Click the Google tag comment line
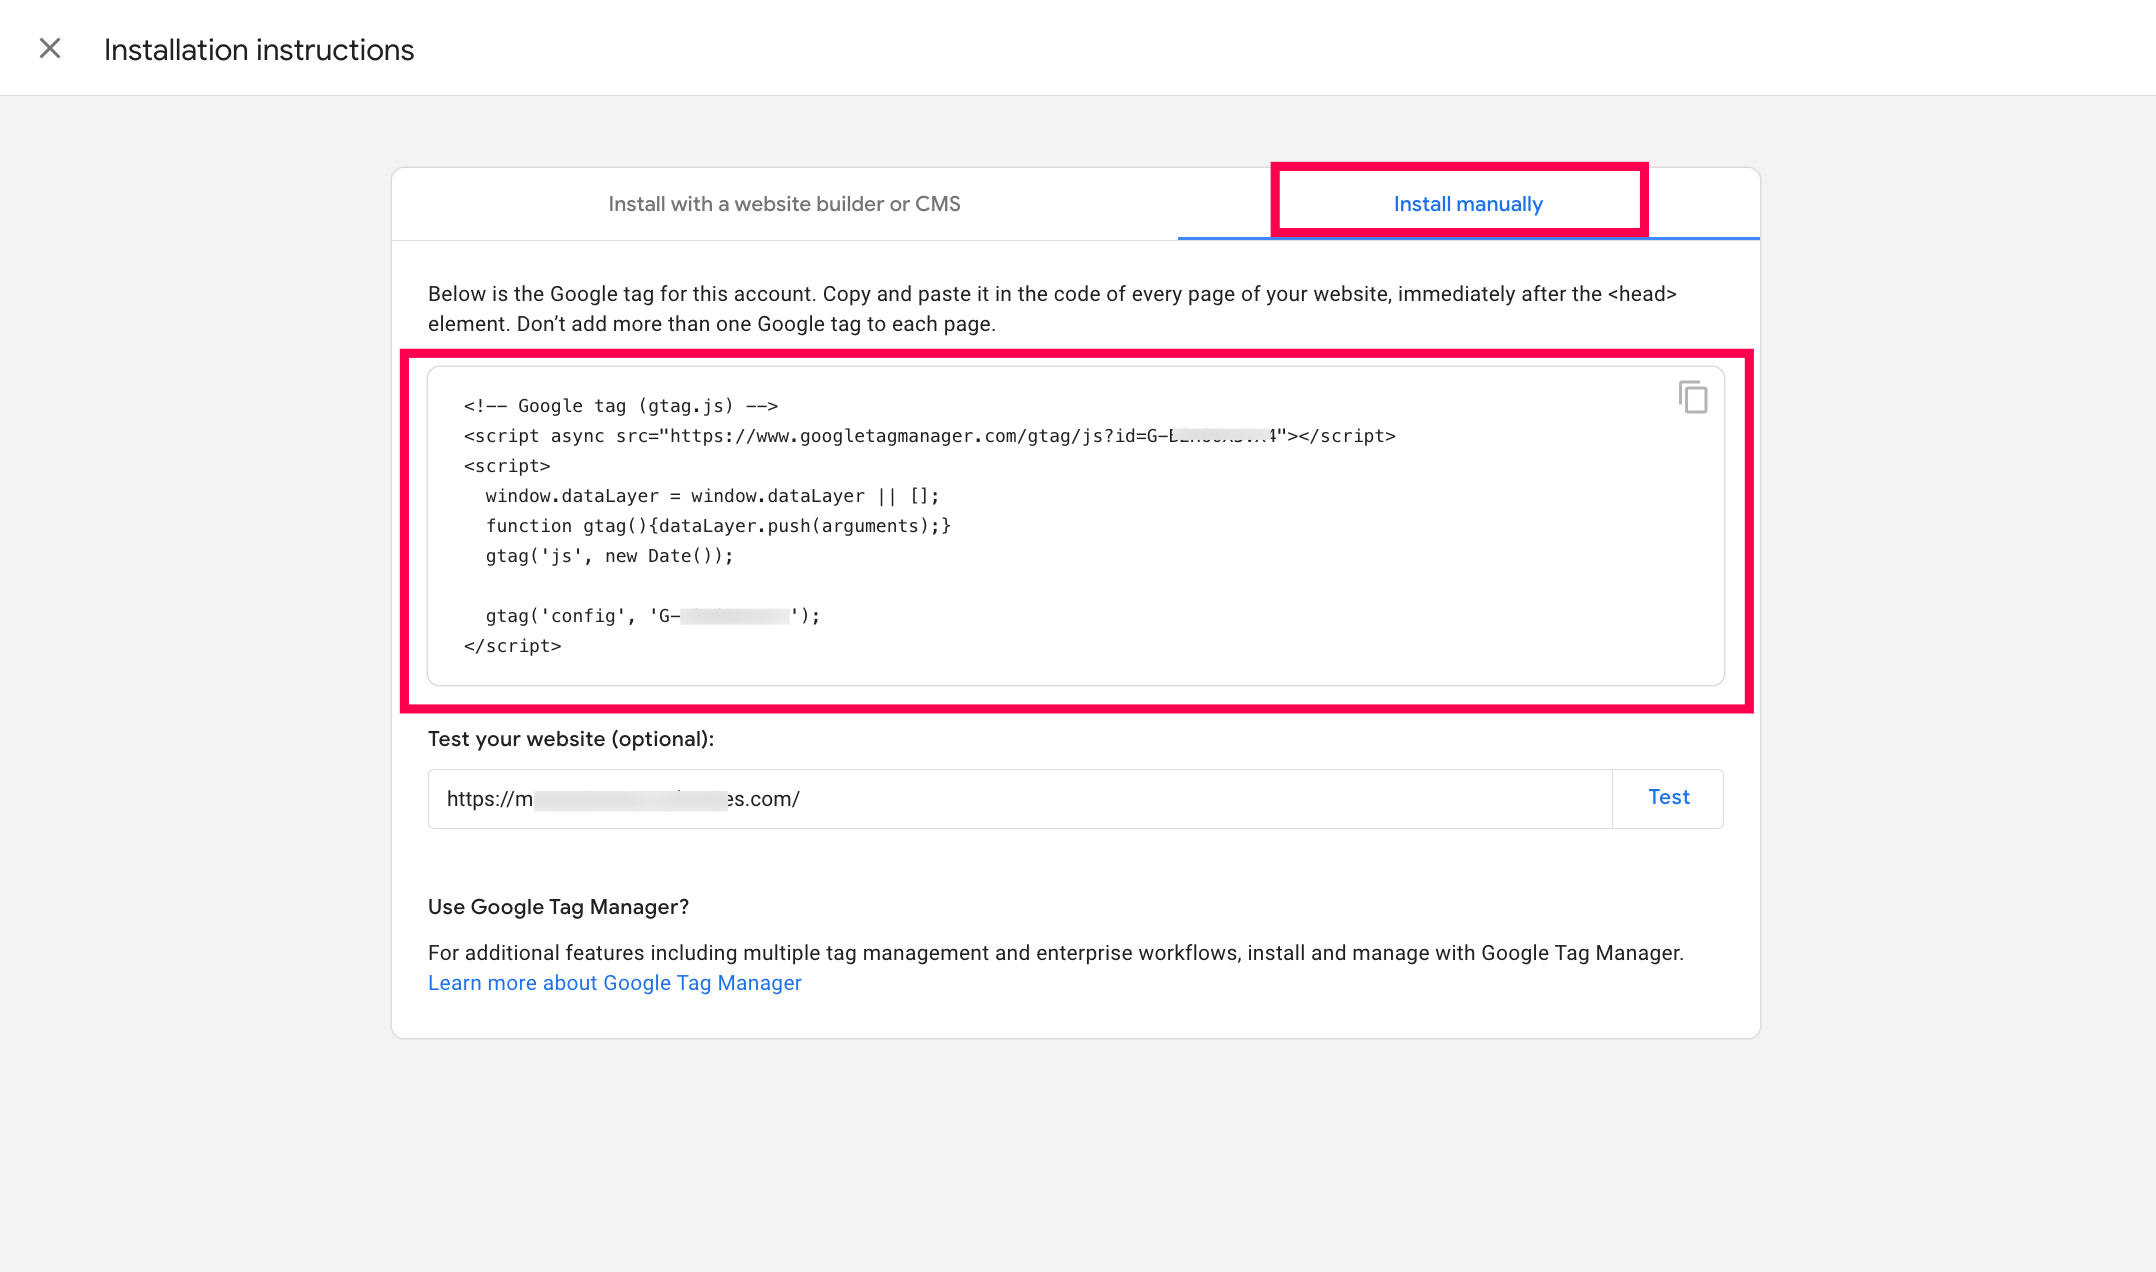 point(620,406)
